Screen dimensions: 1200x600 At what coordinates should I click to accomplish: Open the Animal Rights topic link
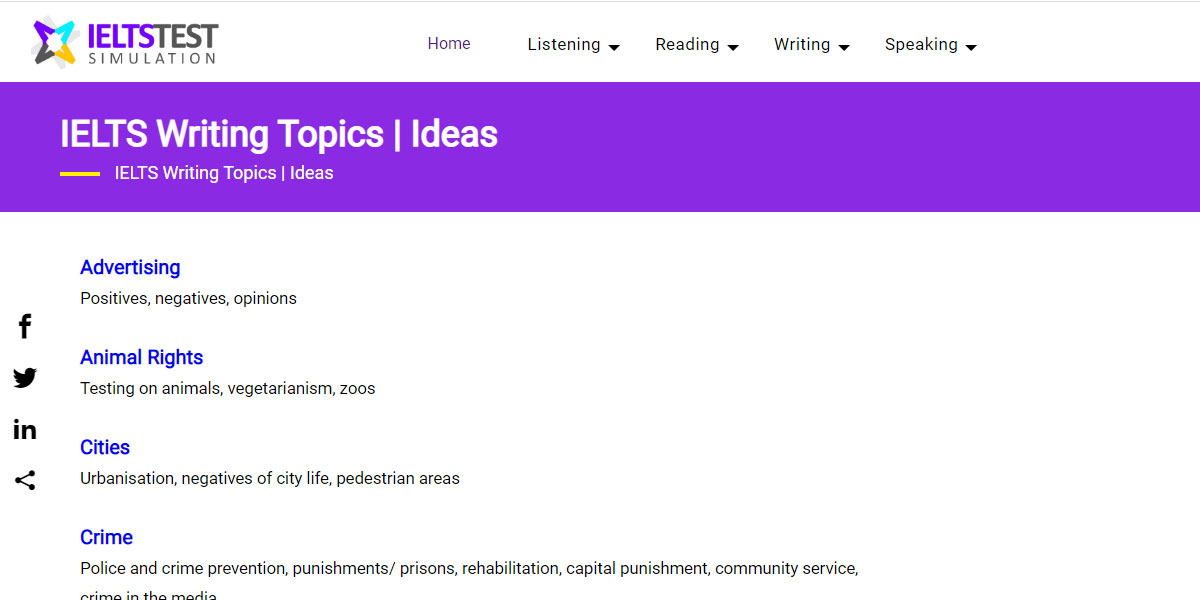(x=141, y=357)
